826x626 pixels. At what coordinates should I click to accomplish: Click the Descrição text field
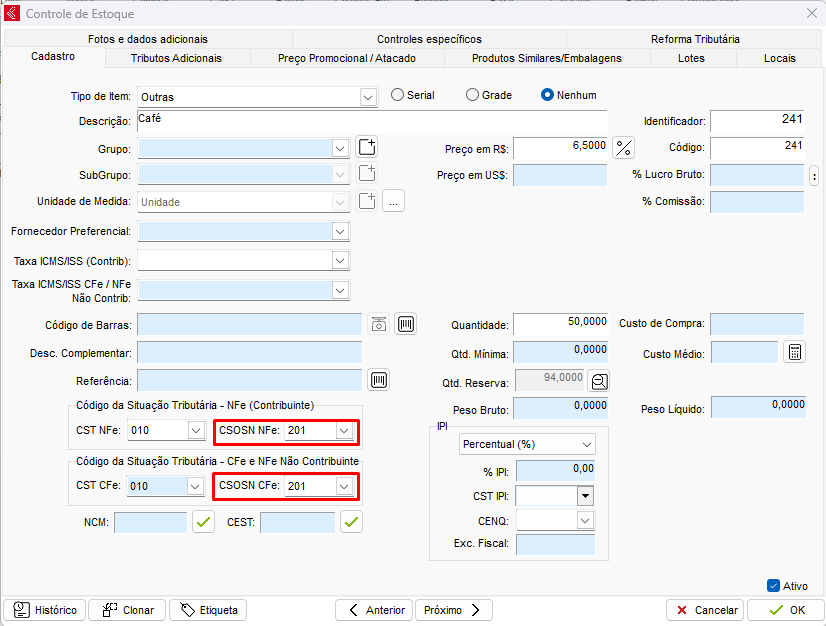(x=370, y=121)
